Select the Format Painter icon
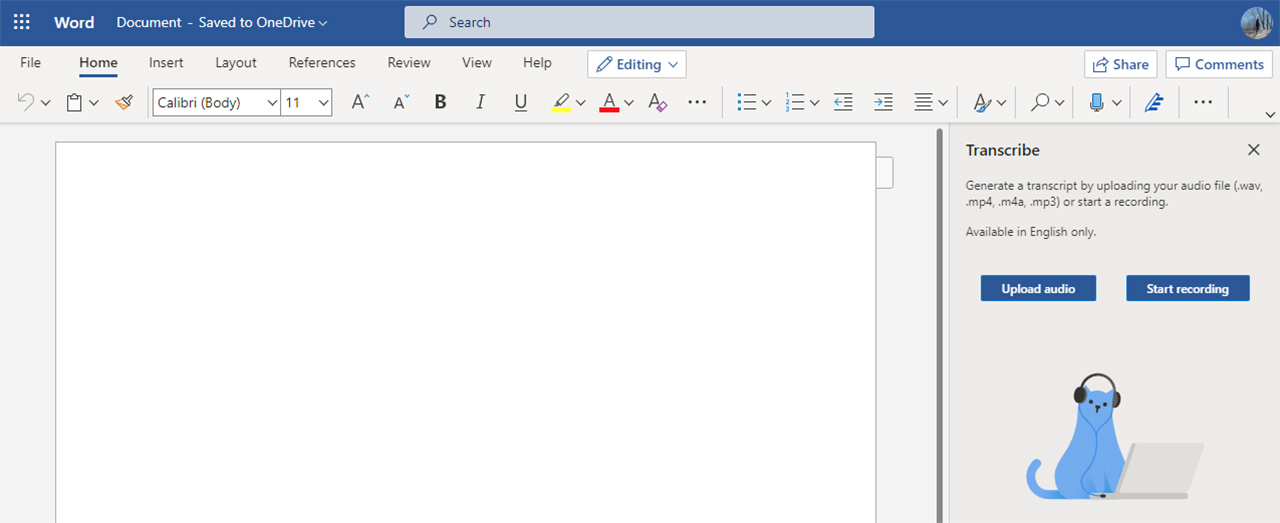 point(124,102)
